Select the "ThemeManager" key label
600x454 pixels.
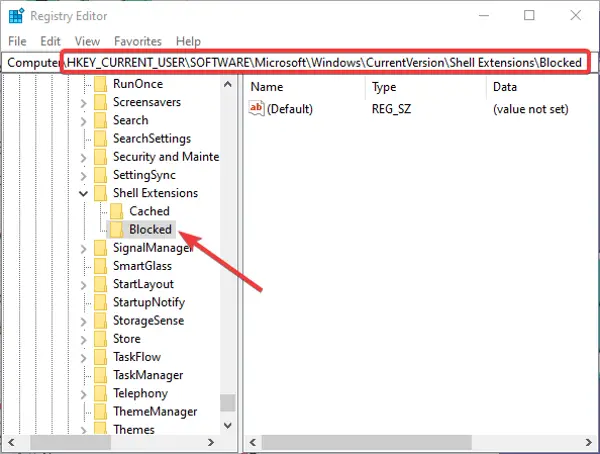point(155,412)
